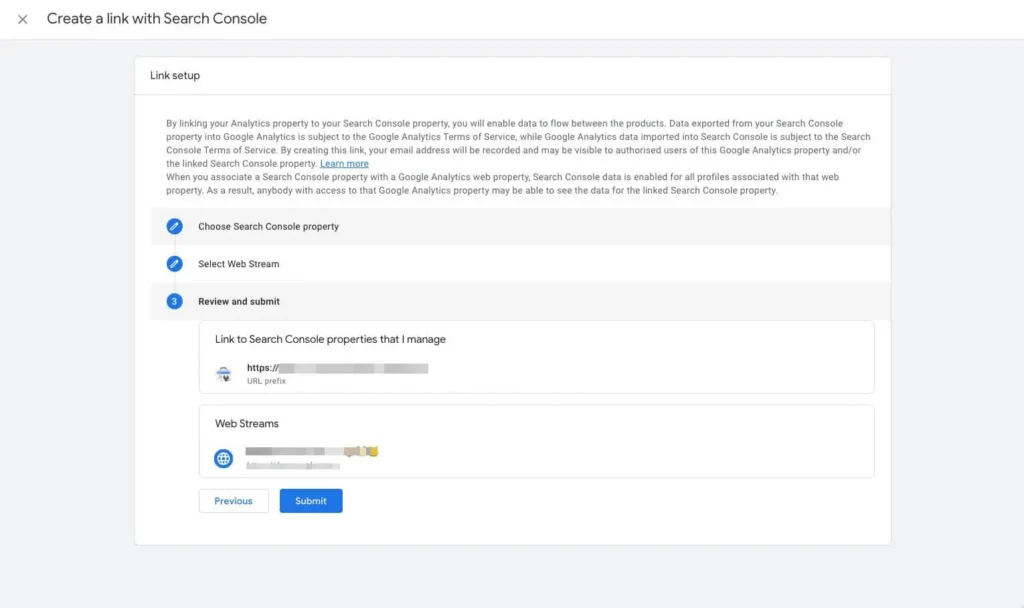This screenshot has height=608, width=1024.
Task: Click the pencil icon beside Select Web Stream
Action: coord(175,264)
